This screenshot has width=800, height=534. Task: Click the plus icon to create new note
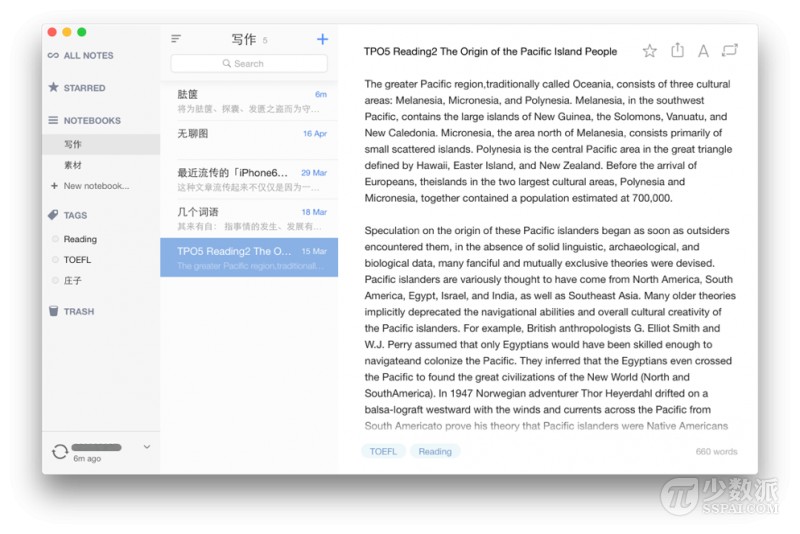point(322,39)
